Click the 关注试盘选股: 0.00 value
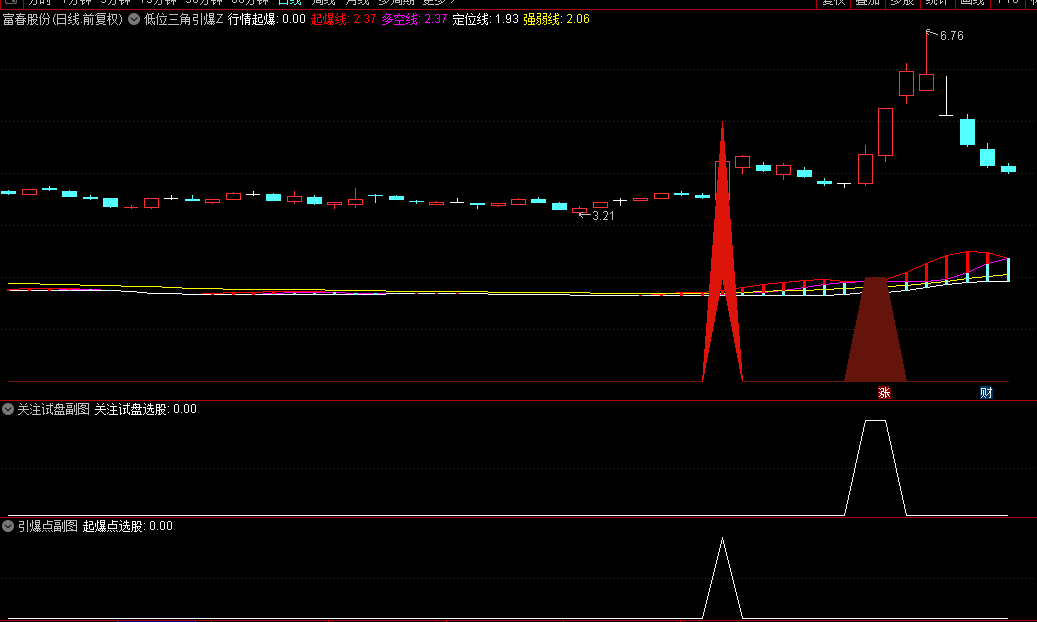The width and height of the screenshot is (1037, 622). click(145, 409)
